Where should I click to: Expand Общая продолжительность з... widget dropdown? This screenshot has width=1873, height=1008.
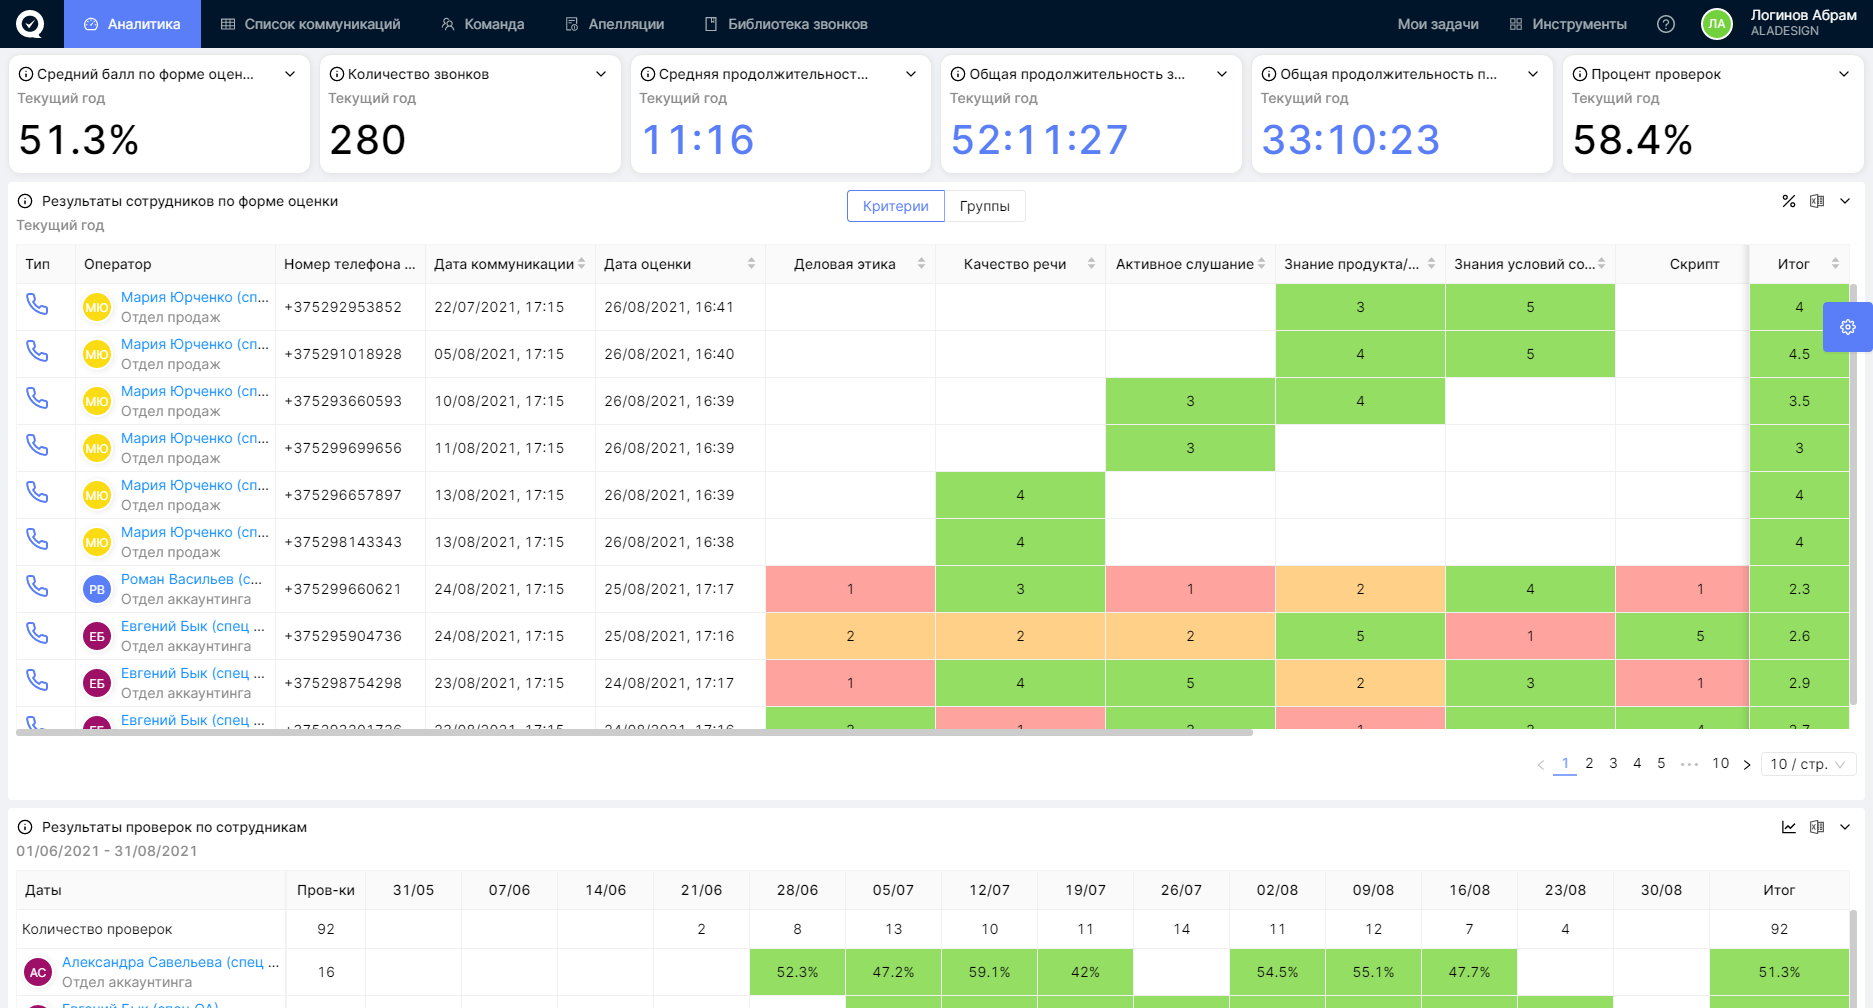pyautogui.click(x=1222, y=74)
